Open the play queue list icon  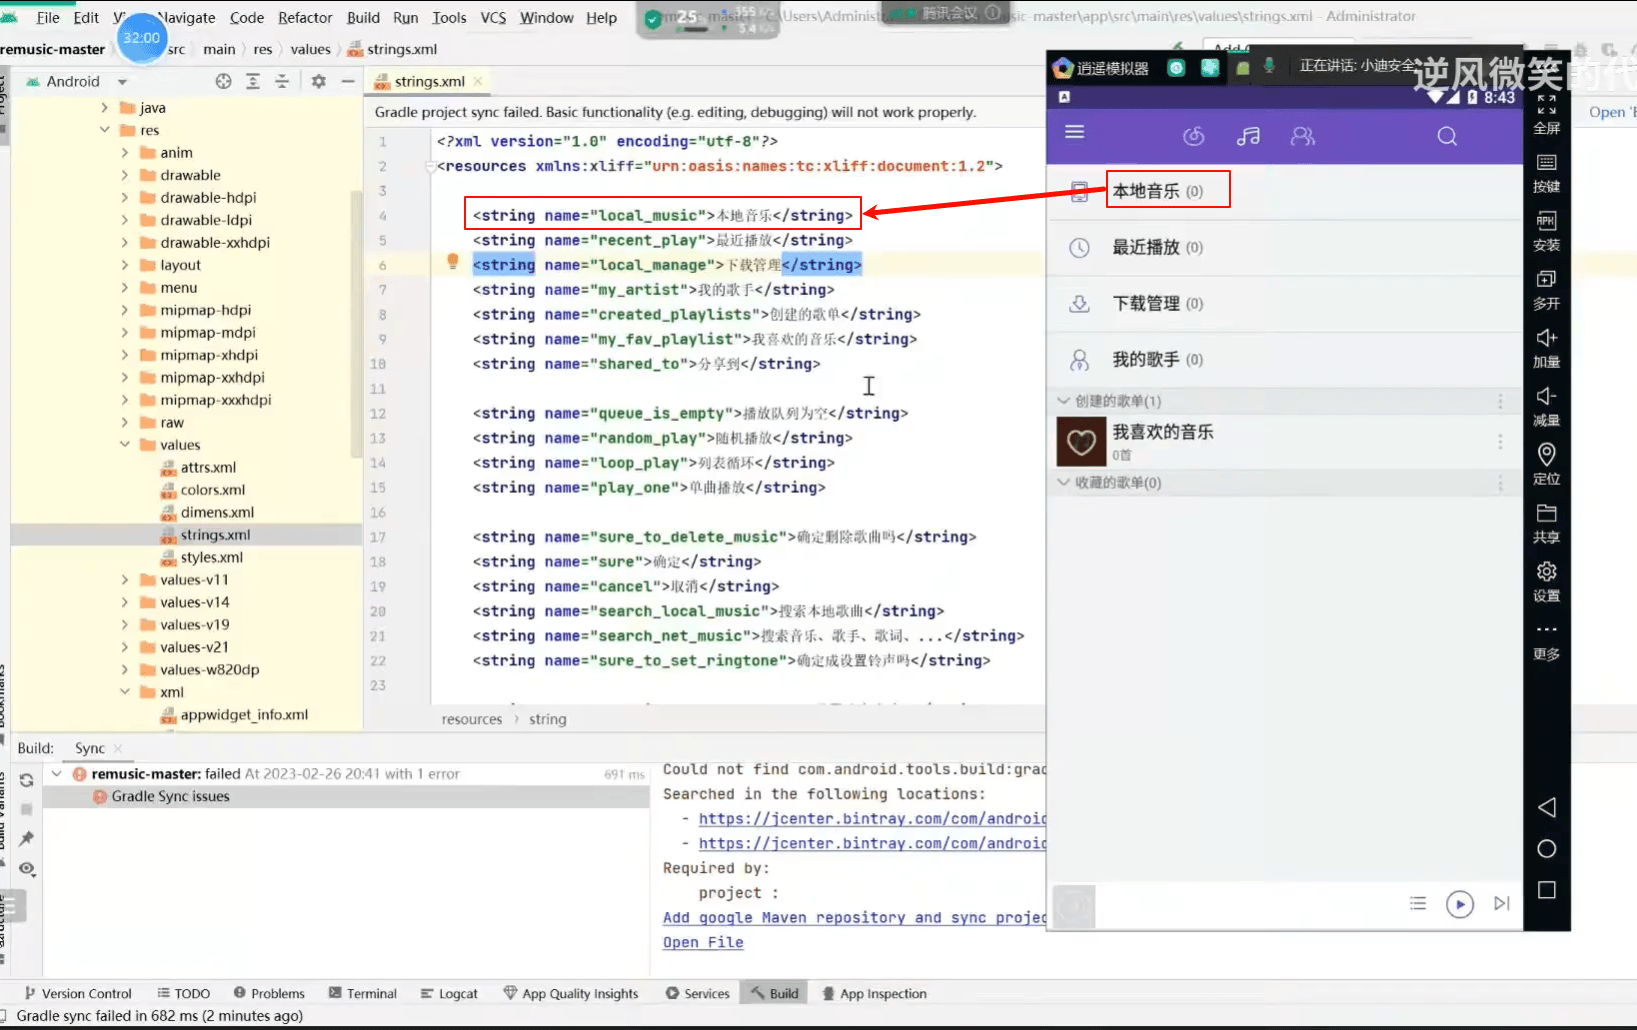[1418, 903]
